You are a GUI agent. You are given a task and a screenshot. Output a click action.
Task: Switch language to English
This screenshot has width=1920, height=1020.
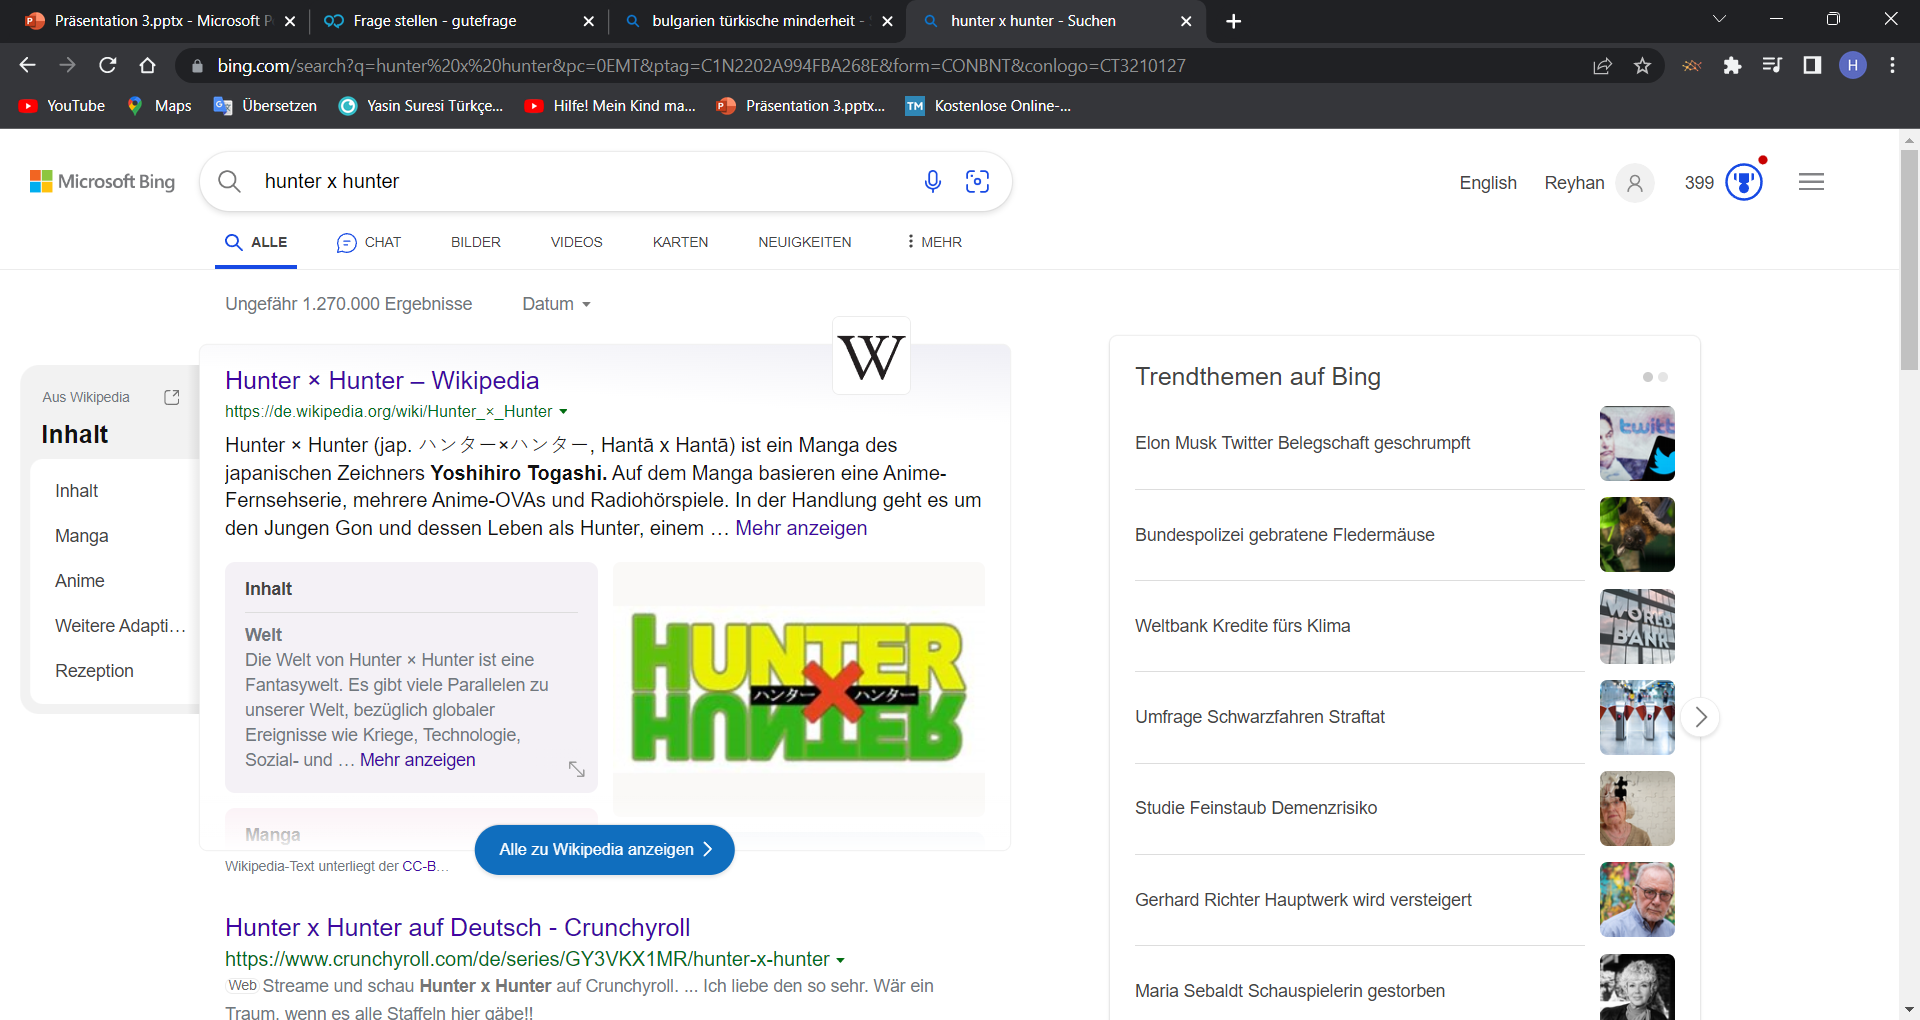[1488, 183]
